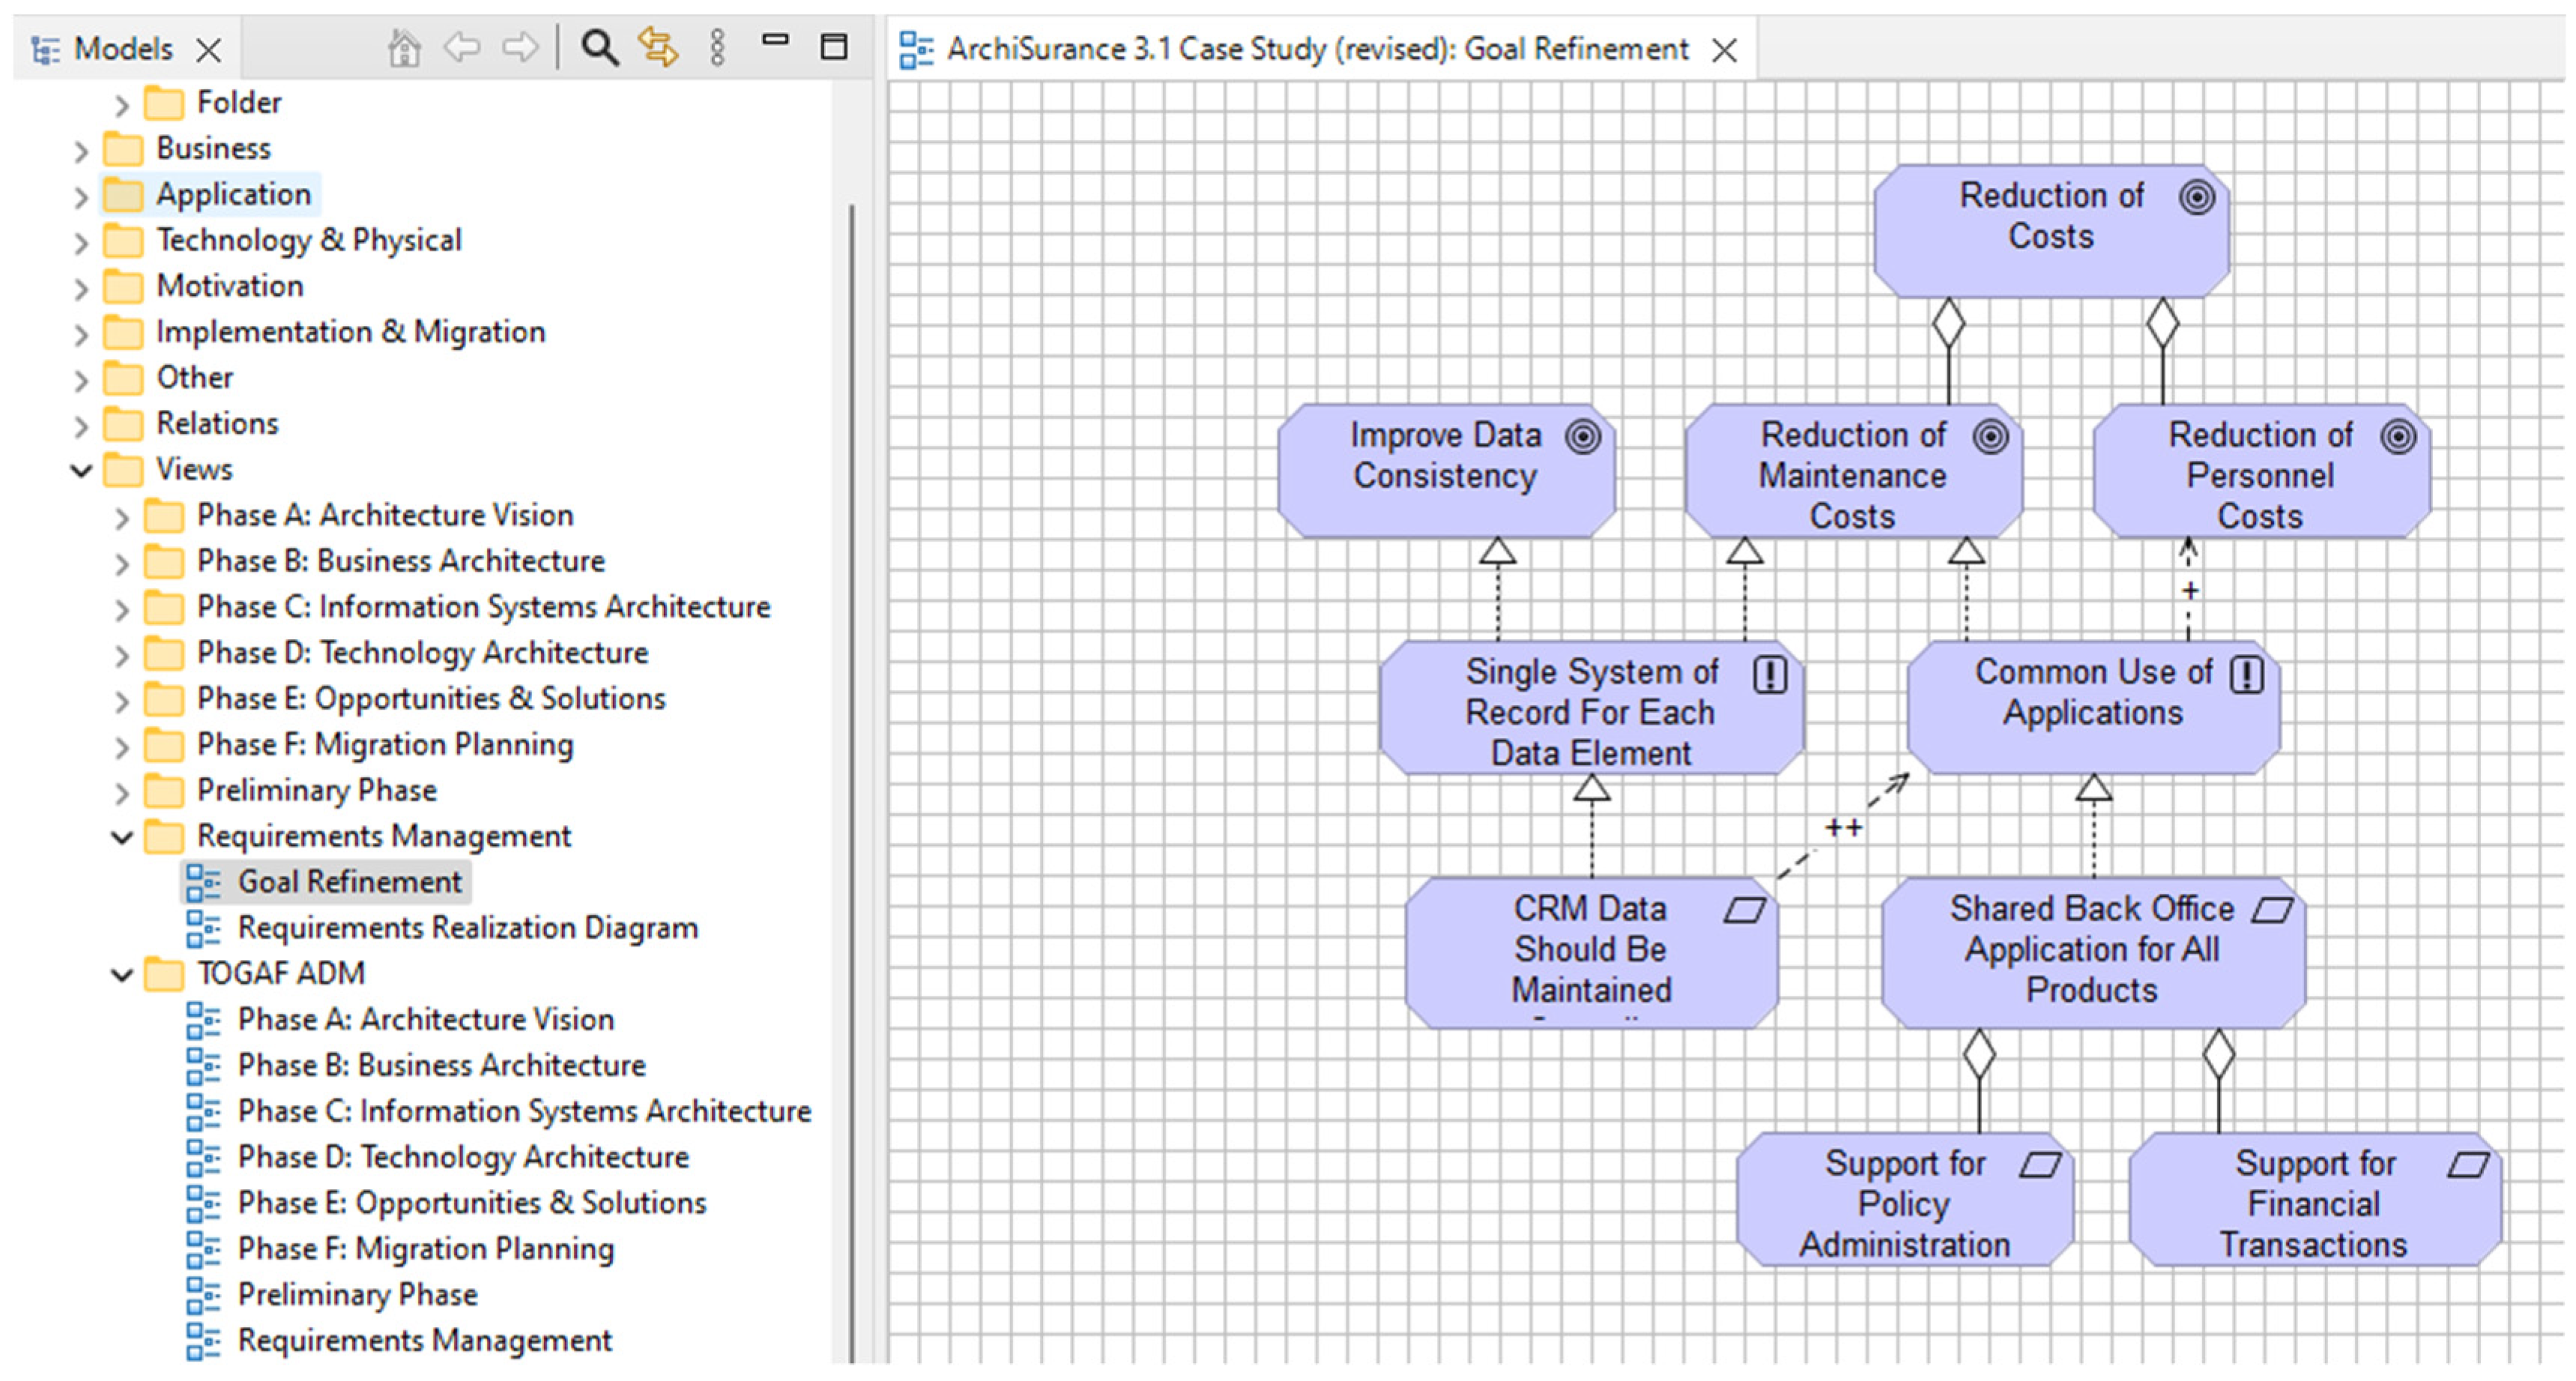Close the Goal Refinement editor tab
Image resolution: width=2576 pixels, height=1381 pixels.
[x=1725, y=50]
